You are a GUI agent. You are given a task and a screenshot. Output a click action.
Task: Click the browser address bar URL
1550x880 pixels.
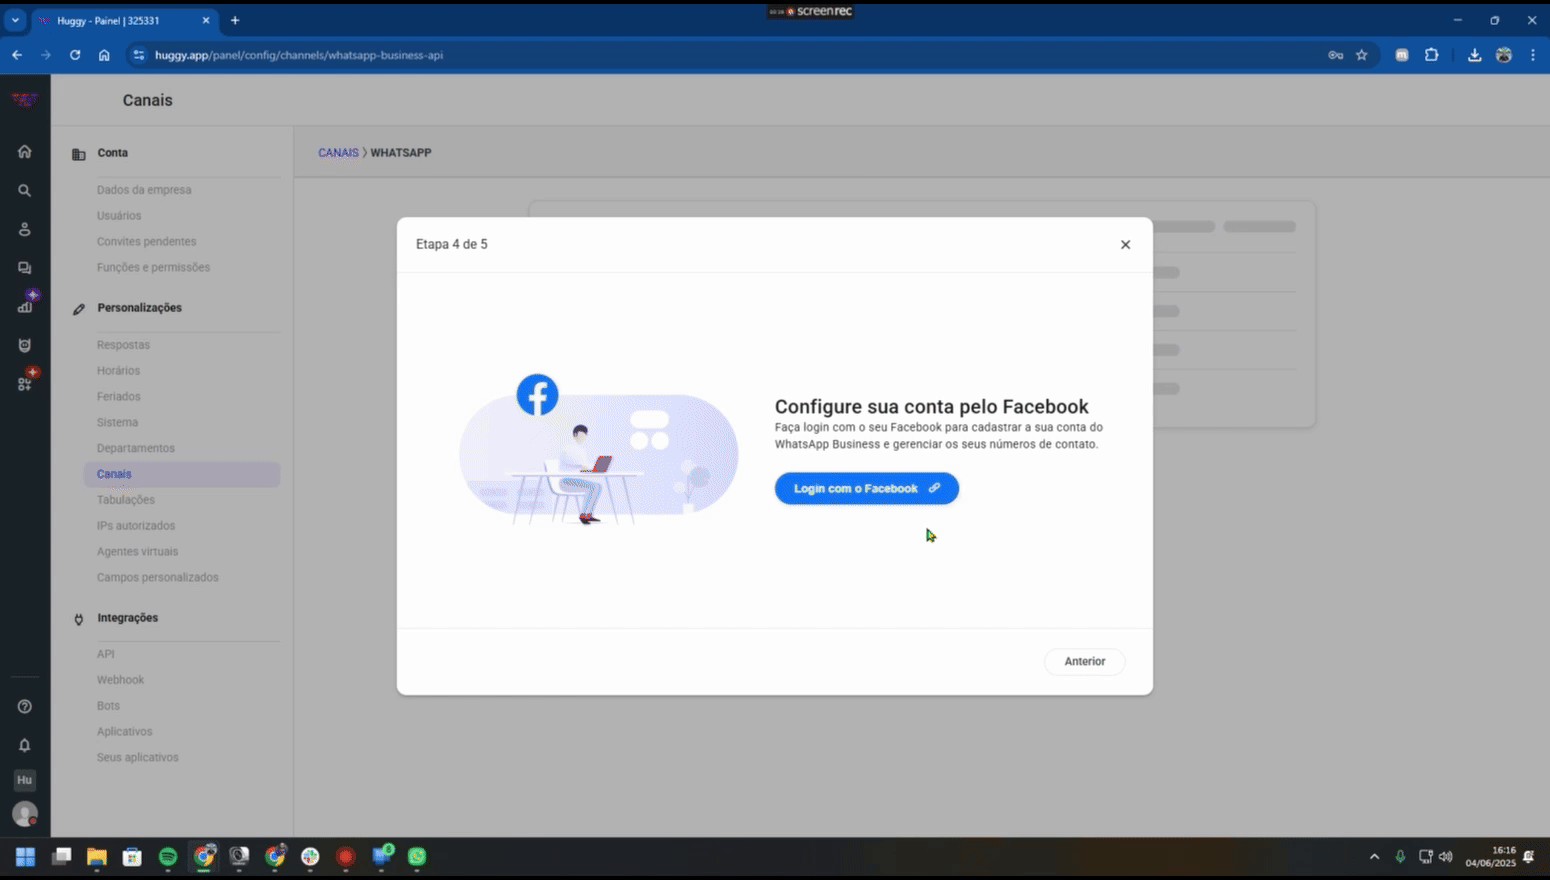pos(299,55)
